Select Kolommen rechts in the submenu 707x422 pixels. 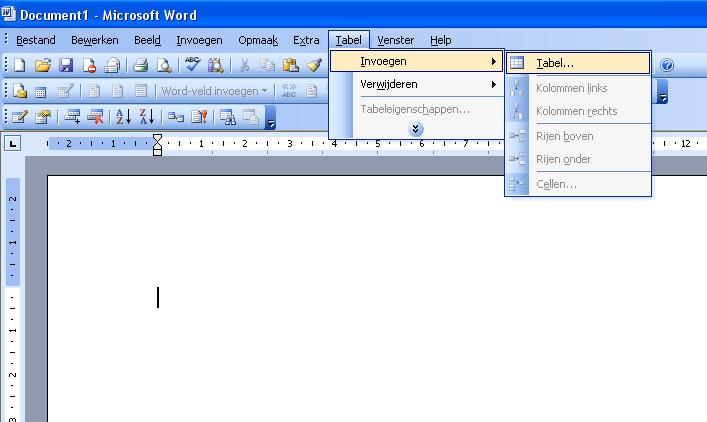[578, 111]
